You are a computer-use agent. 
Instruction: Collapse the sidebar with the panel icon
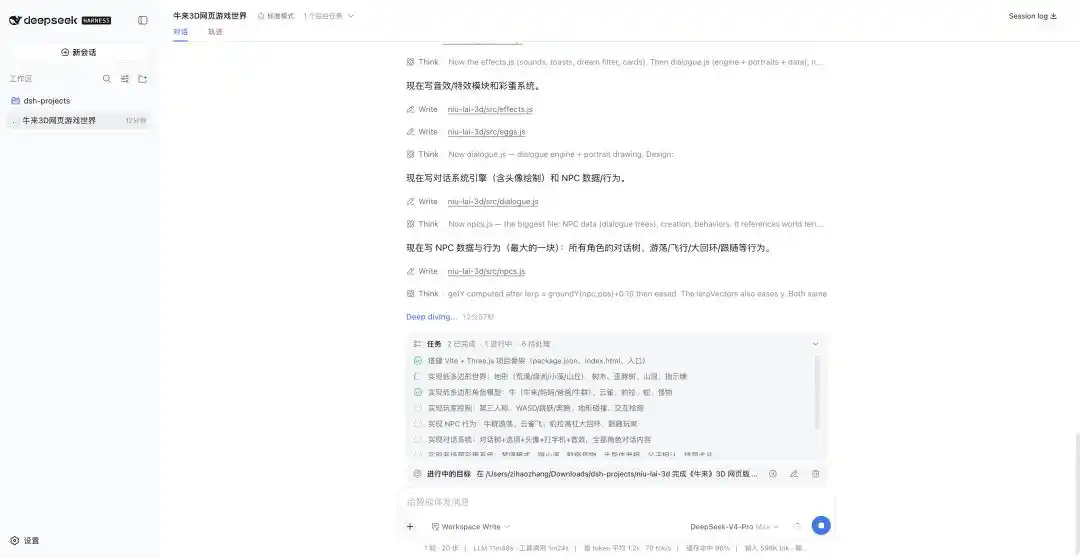pyautogui.click(x=143, y=21)
